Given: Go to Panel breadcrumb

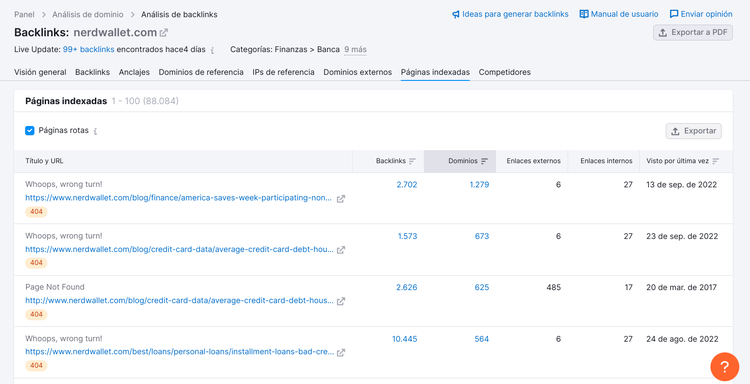Looking at the screenshot, I should pyautogui.click(x=24, y=14).
